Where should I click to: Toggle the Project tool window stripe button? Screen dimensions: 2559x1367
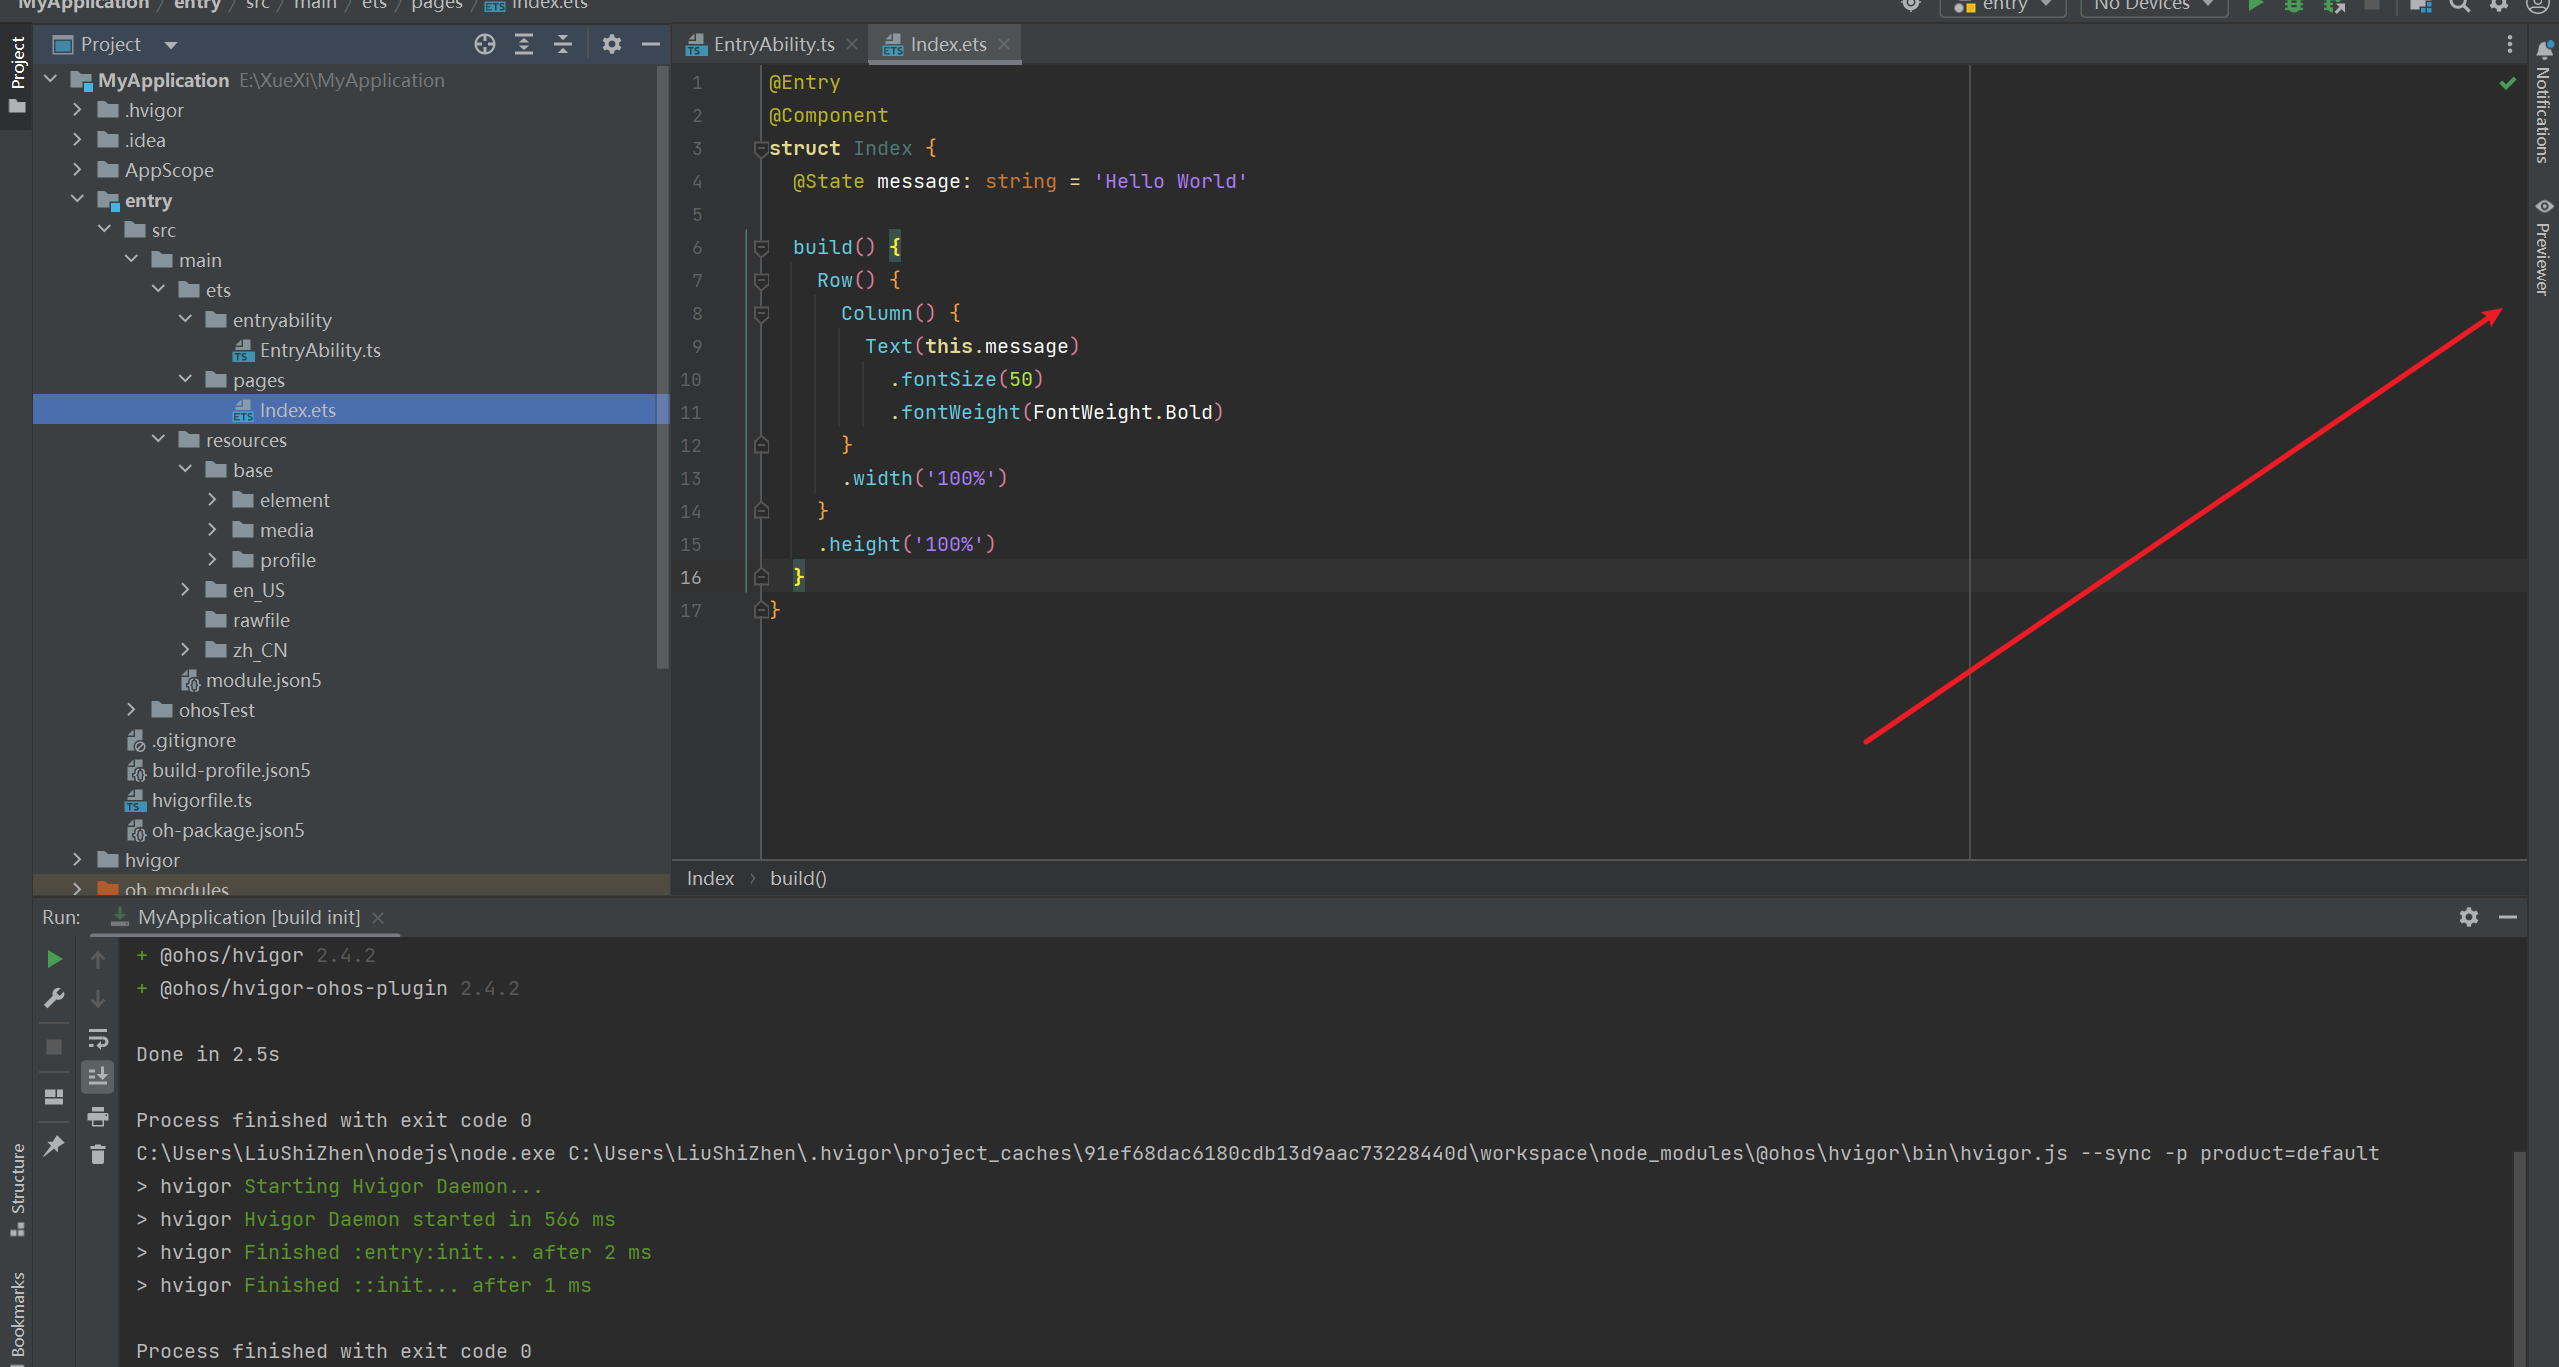17,74
